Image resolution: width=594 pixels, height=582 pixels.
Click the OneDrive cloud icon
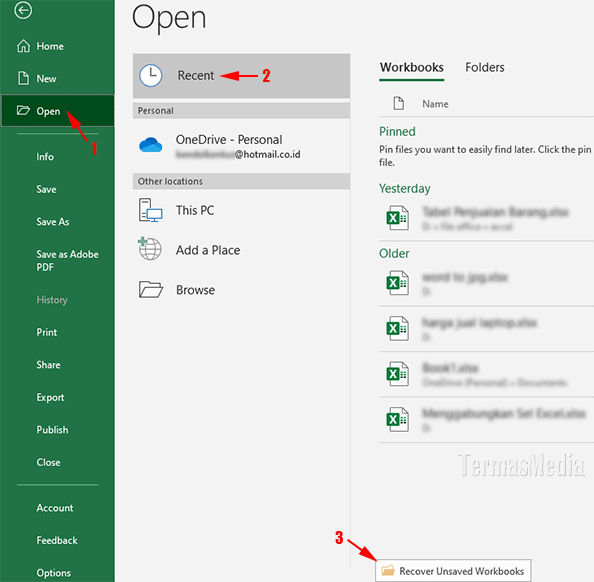(151, 145)
